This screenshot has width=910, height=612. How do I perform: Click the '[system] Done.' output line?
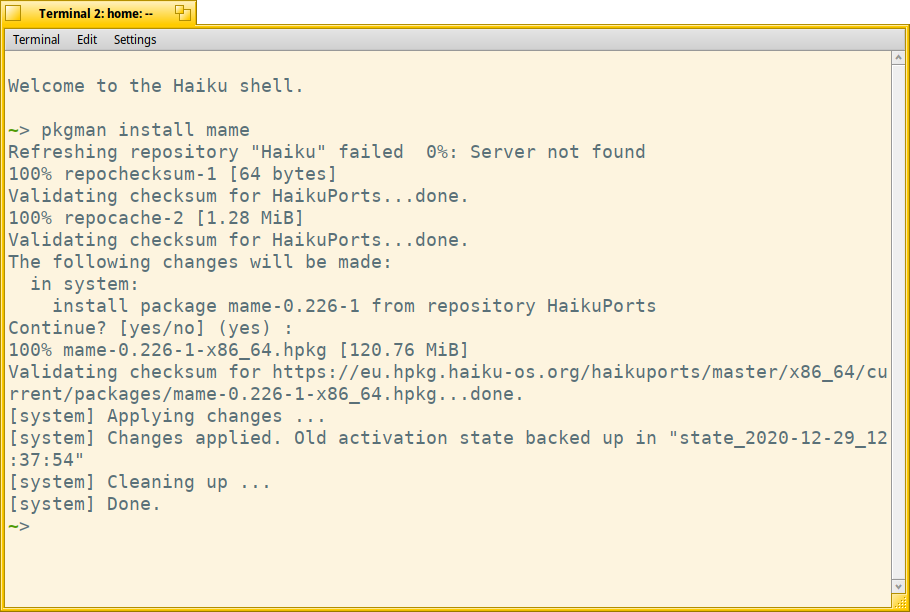pyautogui.click(x=84, y=504)
